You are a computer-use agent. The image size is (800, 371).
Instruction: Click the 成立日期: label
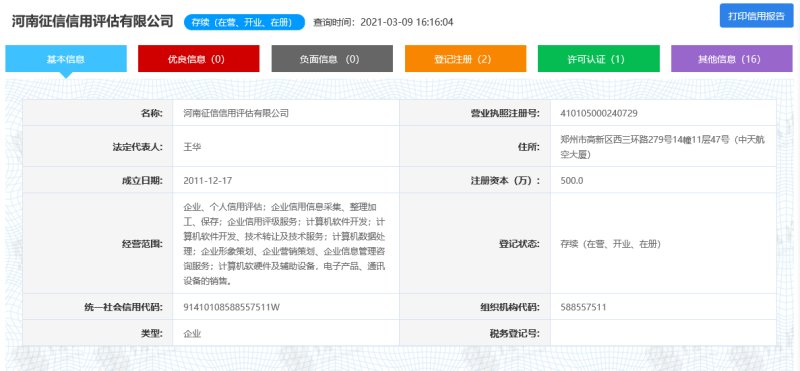(x=142, y=180)
